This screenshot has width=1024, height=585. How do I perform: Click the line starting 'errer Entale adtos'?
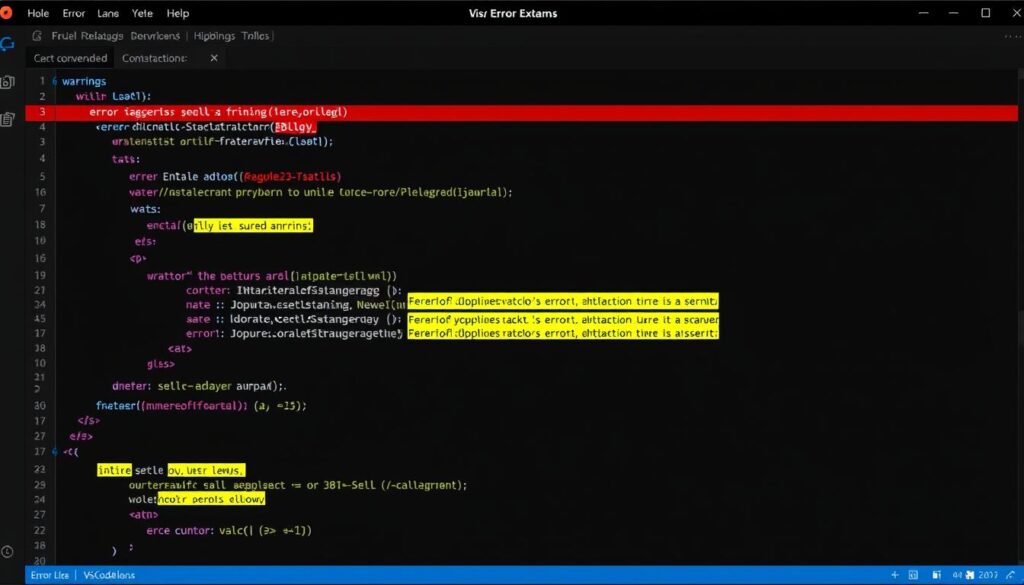[x=235, y=176]
